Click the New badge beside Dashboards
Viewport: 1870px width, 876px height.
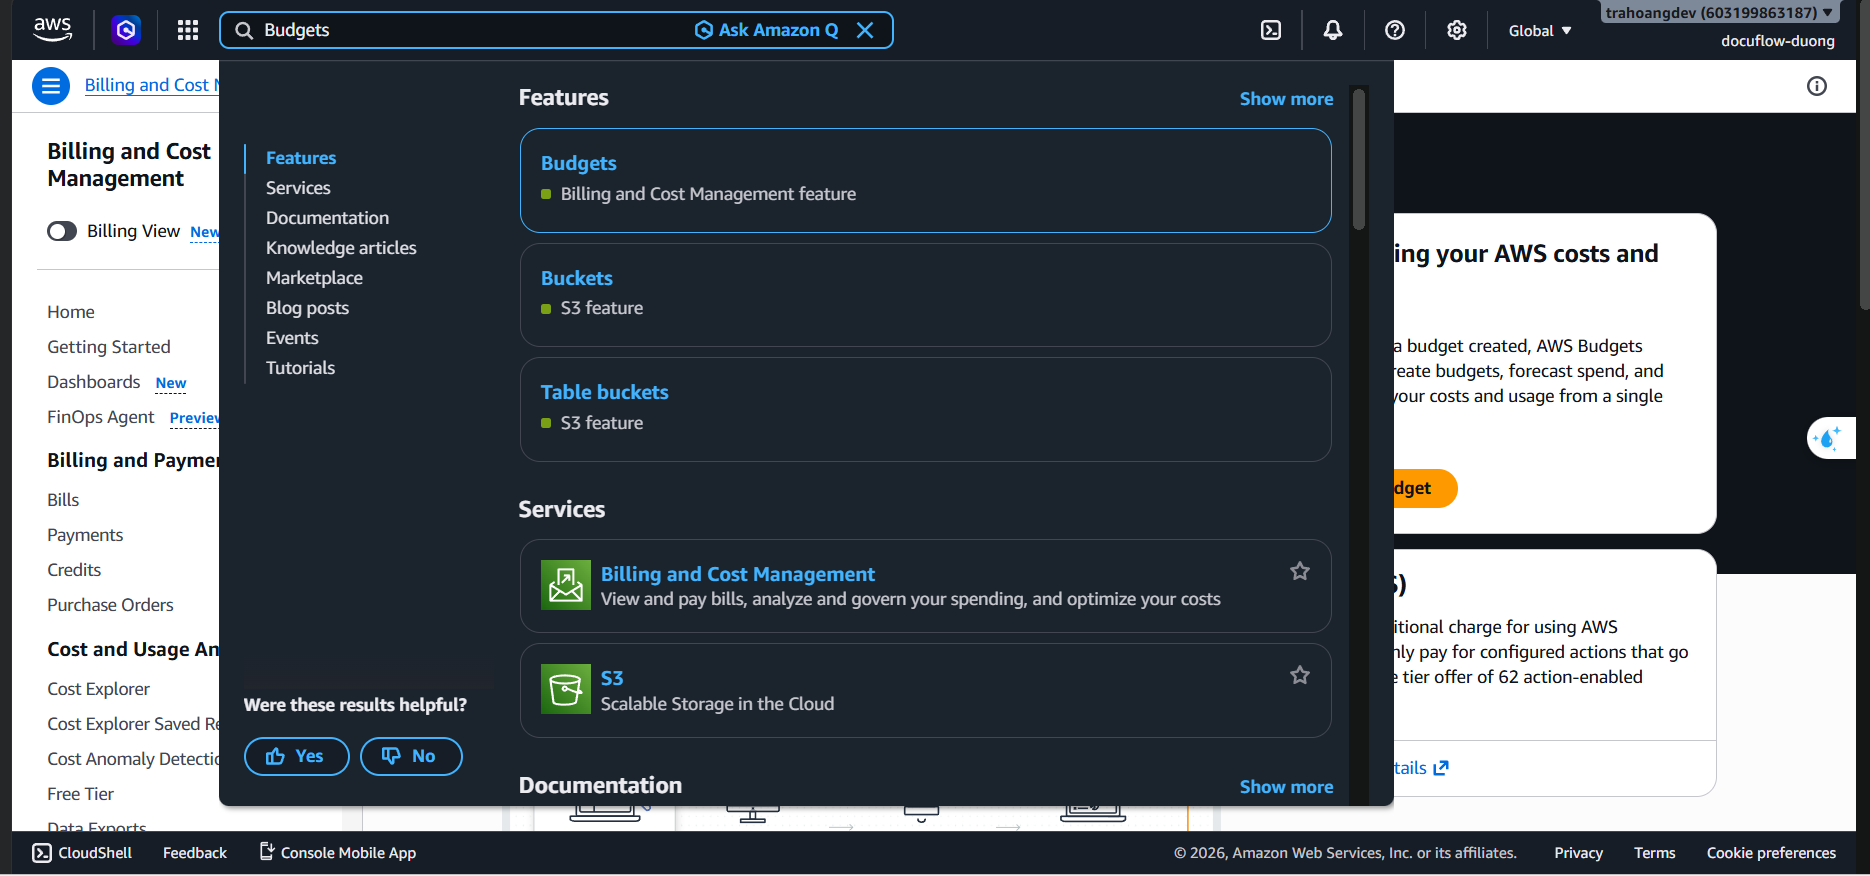click(171, 383)
